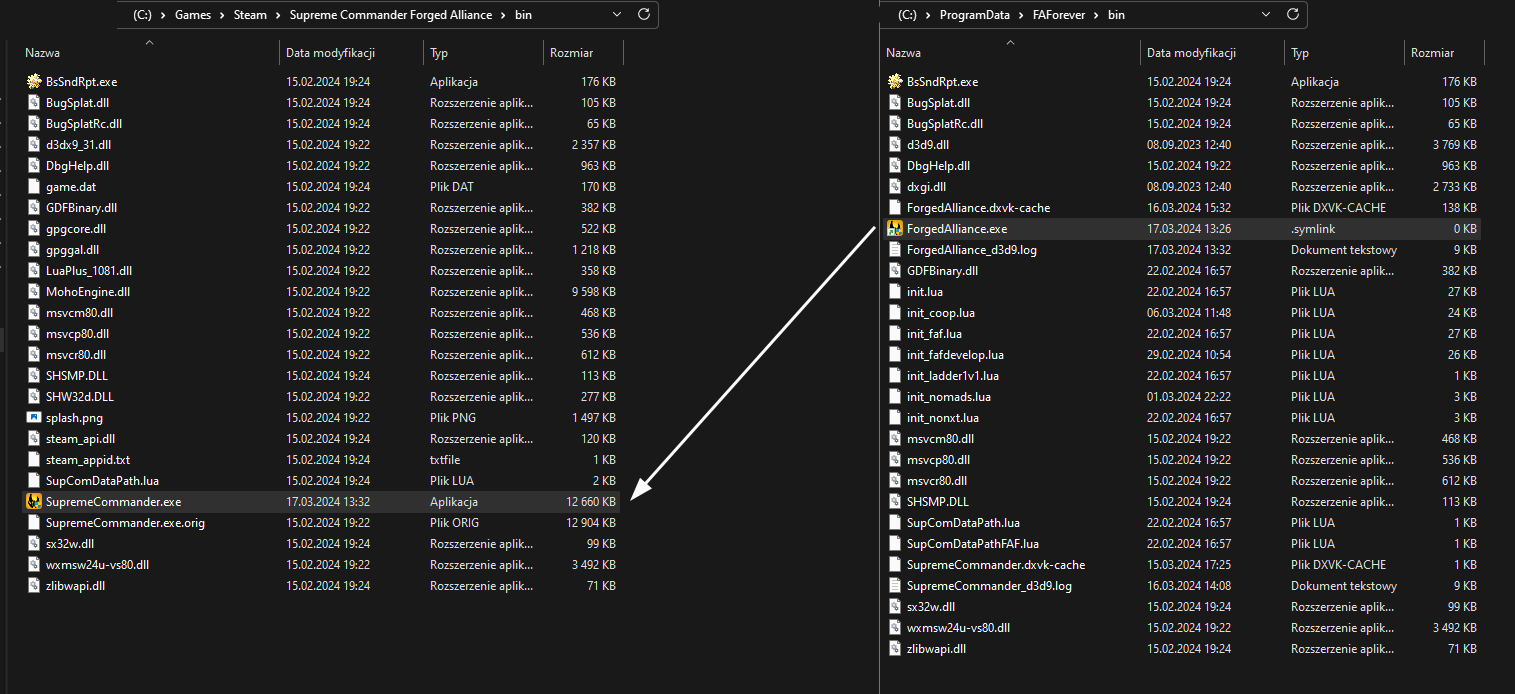
Task: Click the d3dx9_31.dll file icon
Action: coord(34,145)
